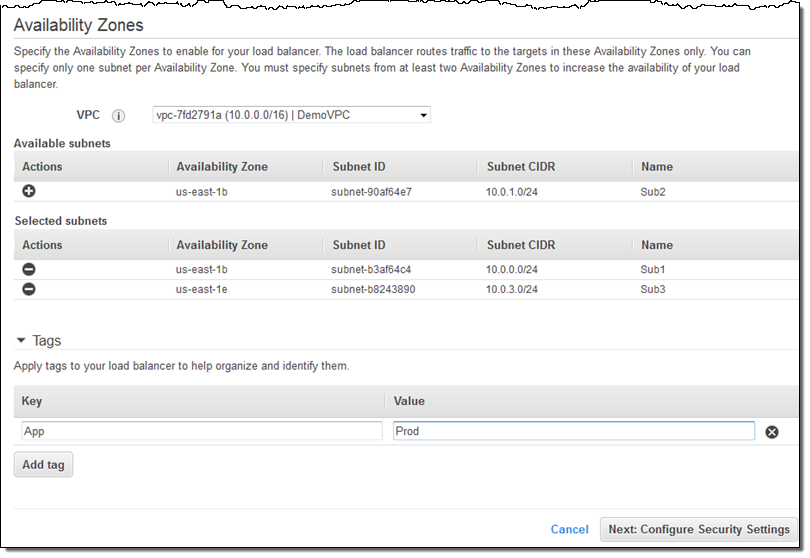Open the VPC dropdown
Viewport: 810px width, 558px height.
click(x=291, y=115)
